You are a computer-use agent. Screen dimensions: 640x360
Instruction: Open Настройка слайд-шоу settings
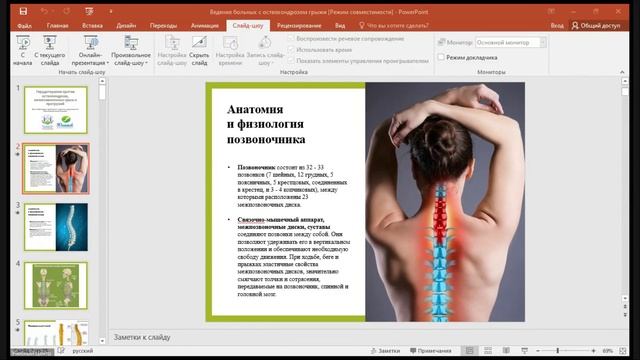click(x=172, y=51)
